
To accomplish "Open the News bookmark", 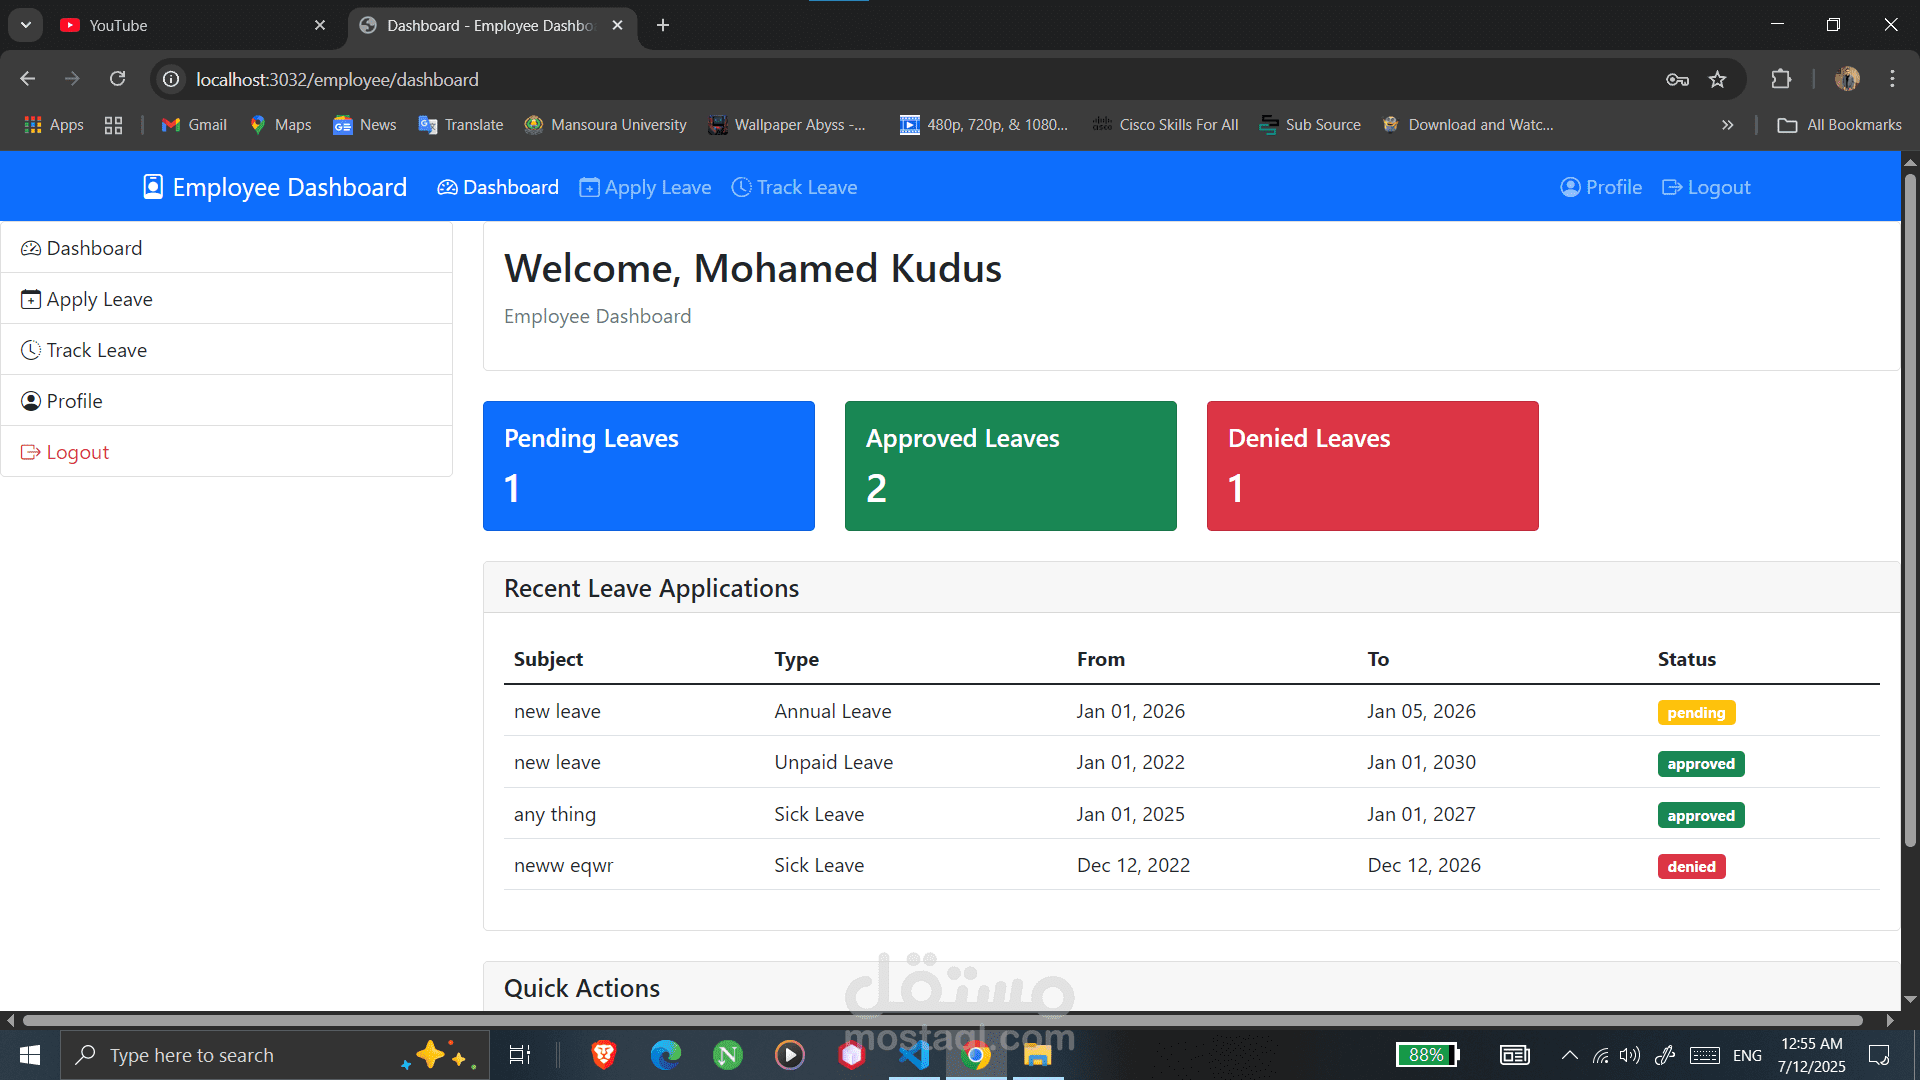I will coord(365,125).
